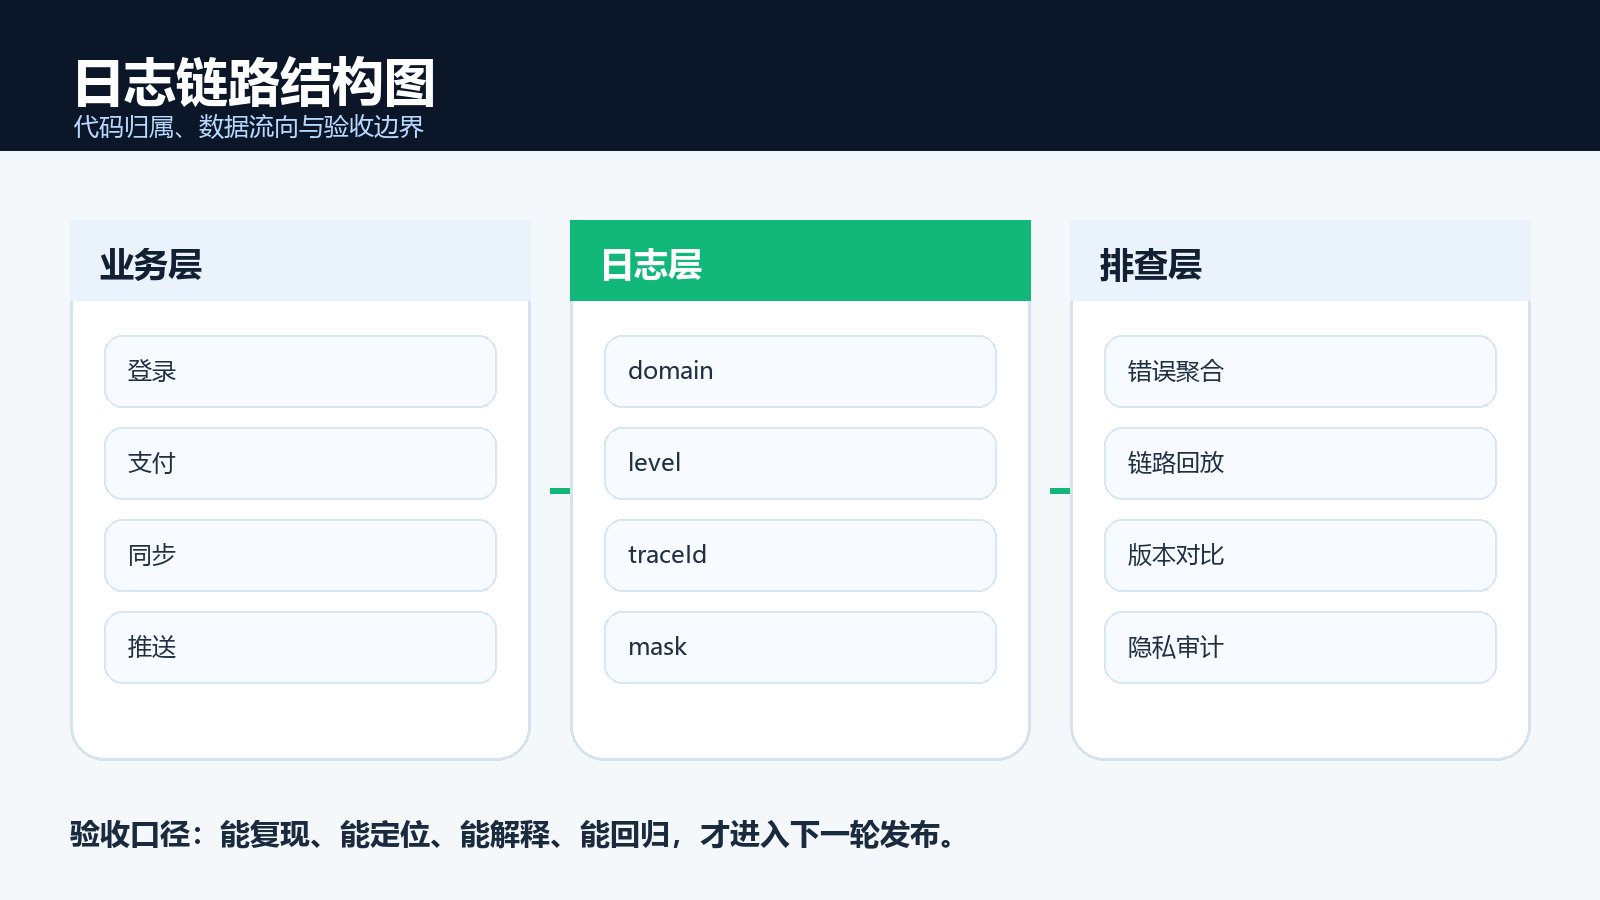Viewport: 1600px width, 900px height.
Task: Select the 错误聚合 card
Action: (1300, 371)
